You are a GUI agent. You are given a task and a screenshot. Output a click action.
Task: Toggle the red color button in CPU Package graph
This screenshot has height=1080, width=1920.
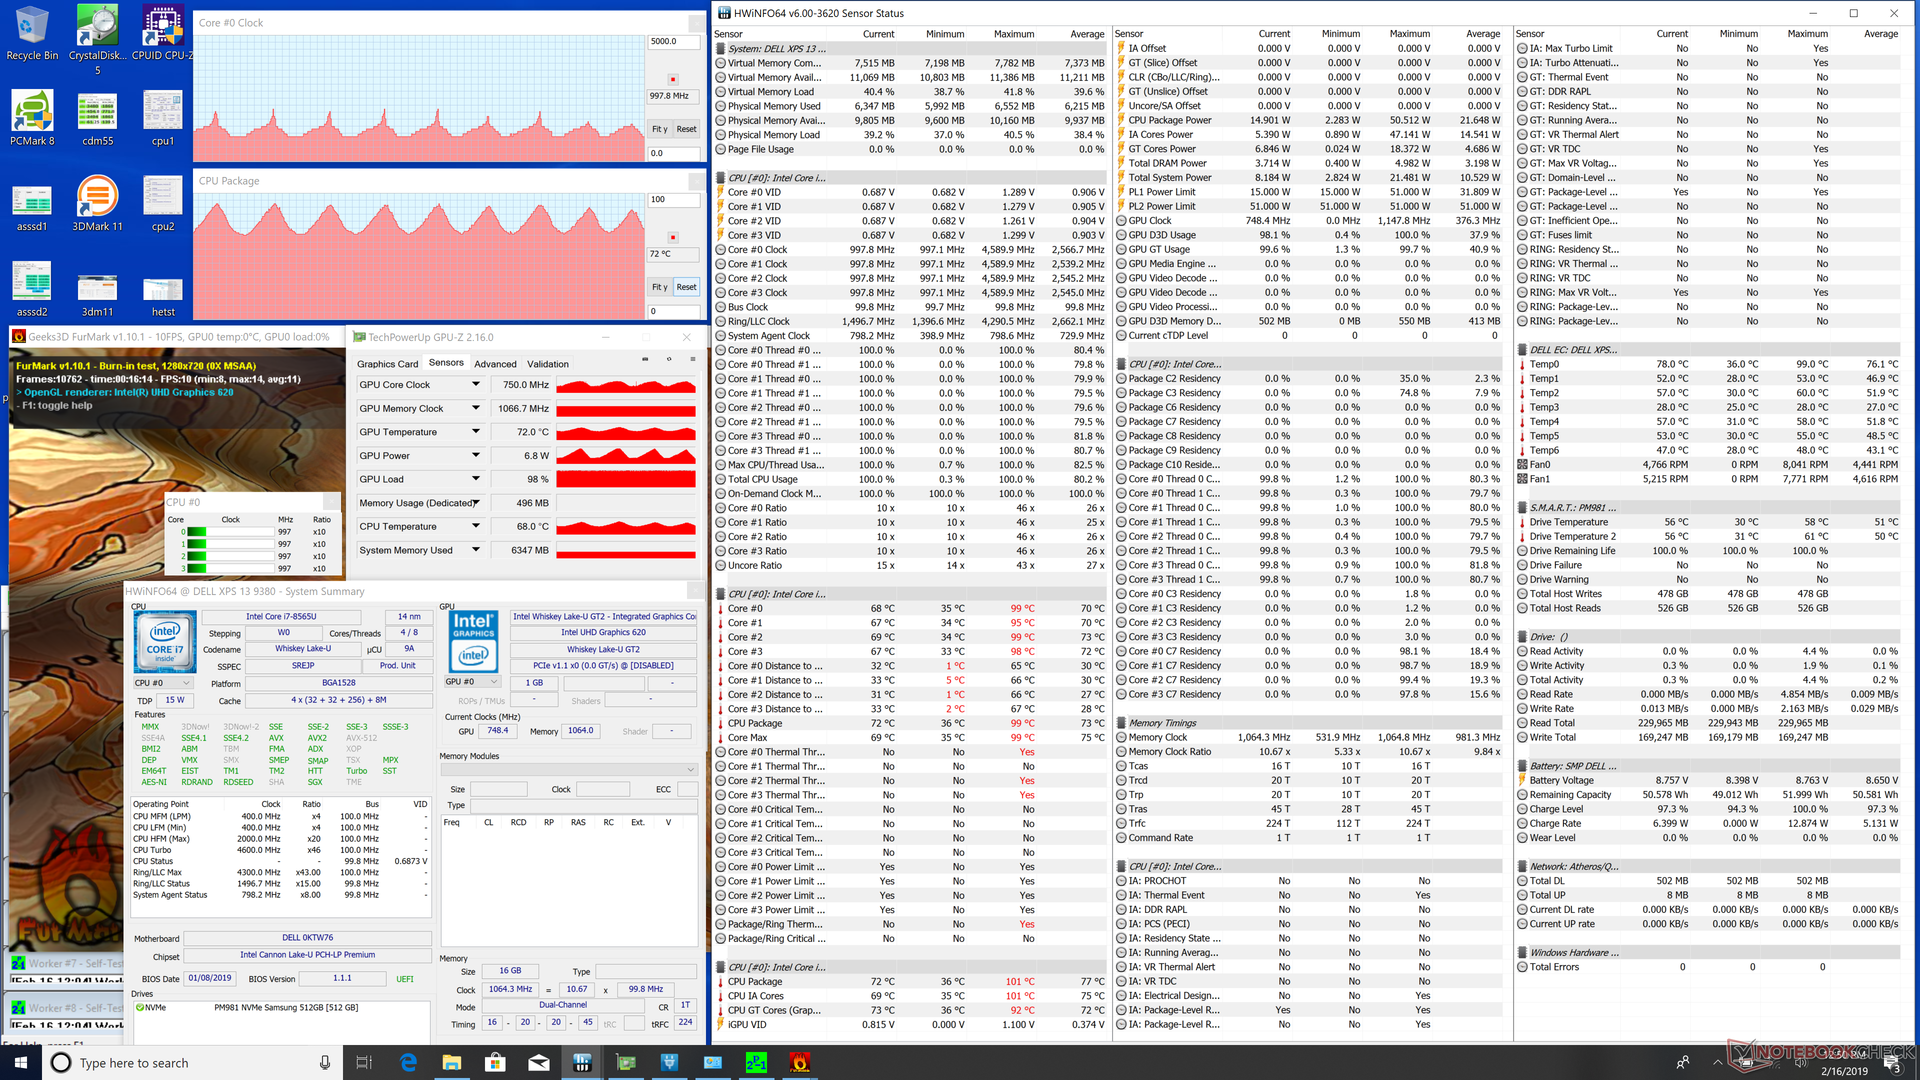pyautogui.click(x=673, y=237)
